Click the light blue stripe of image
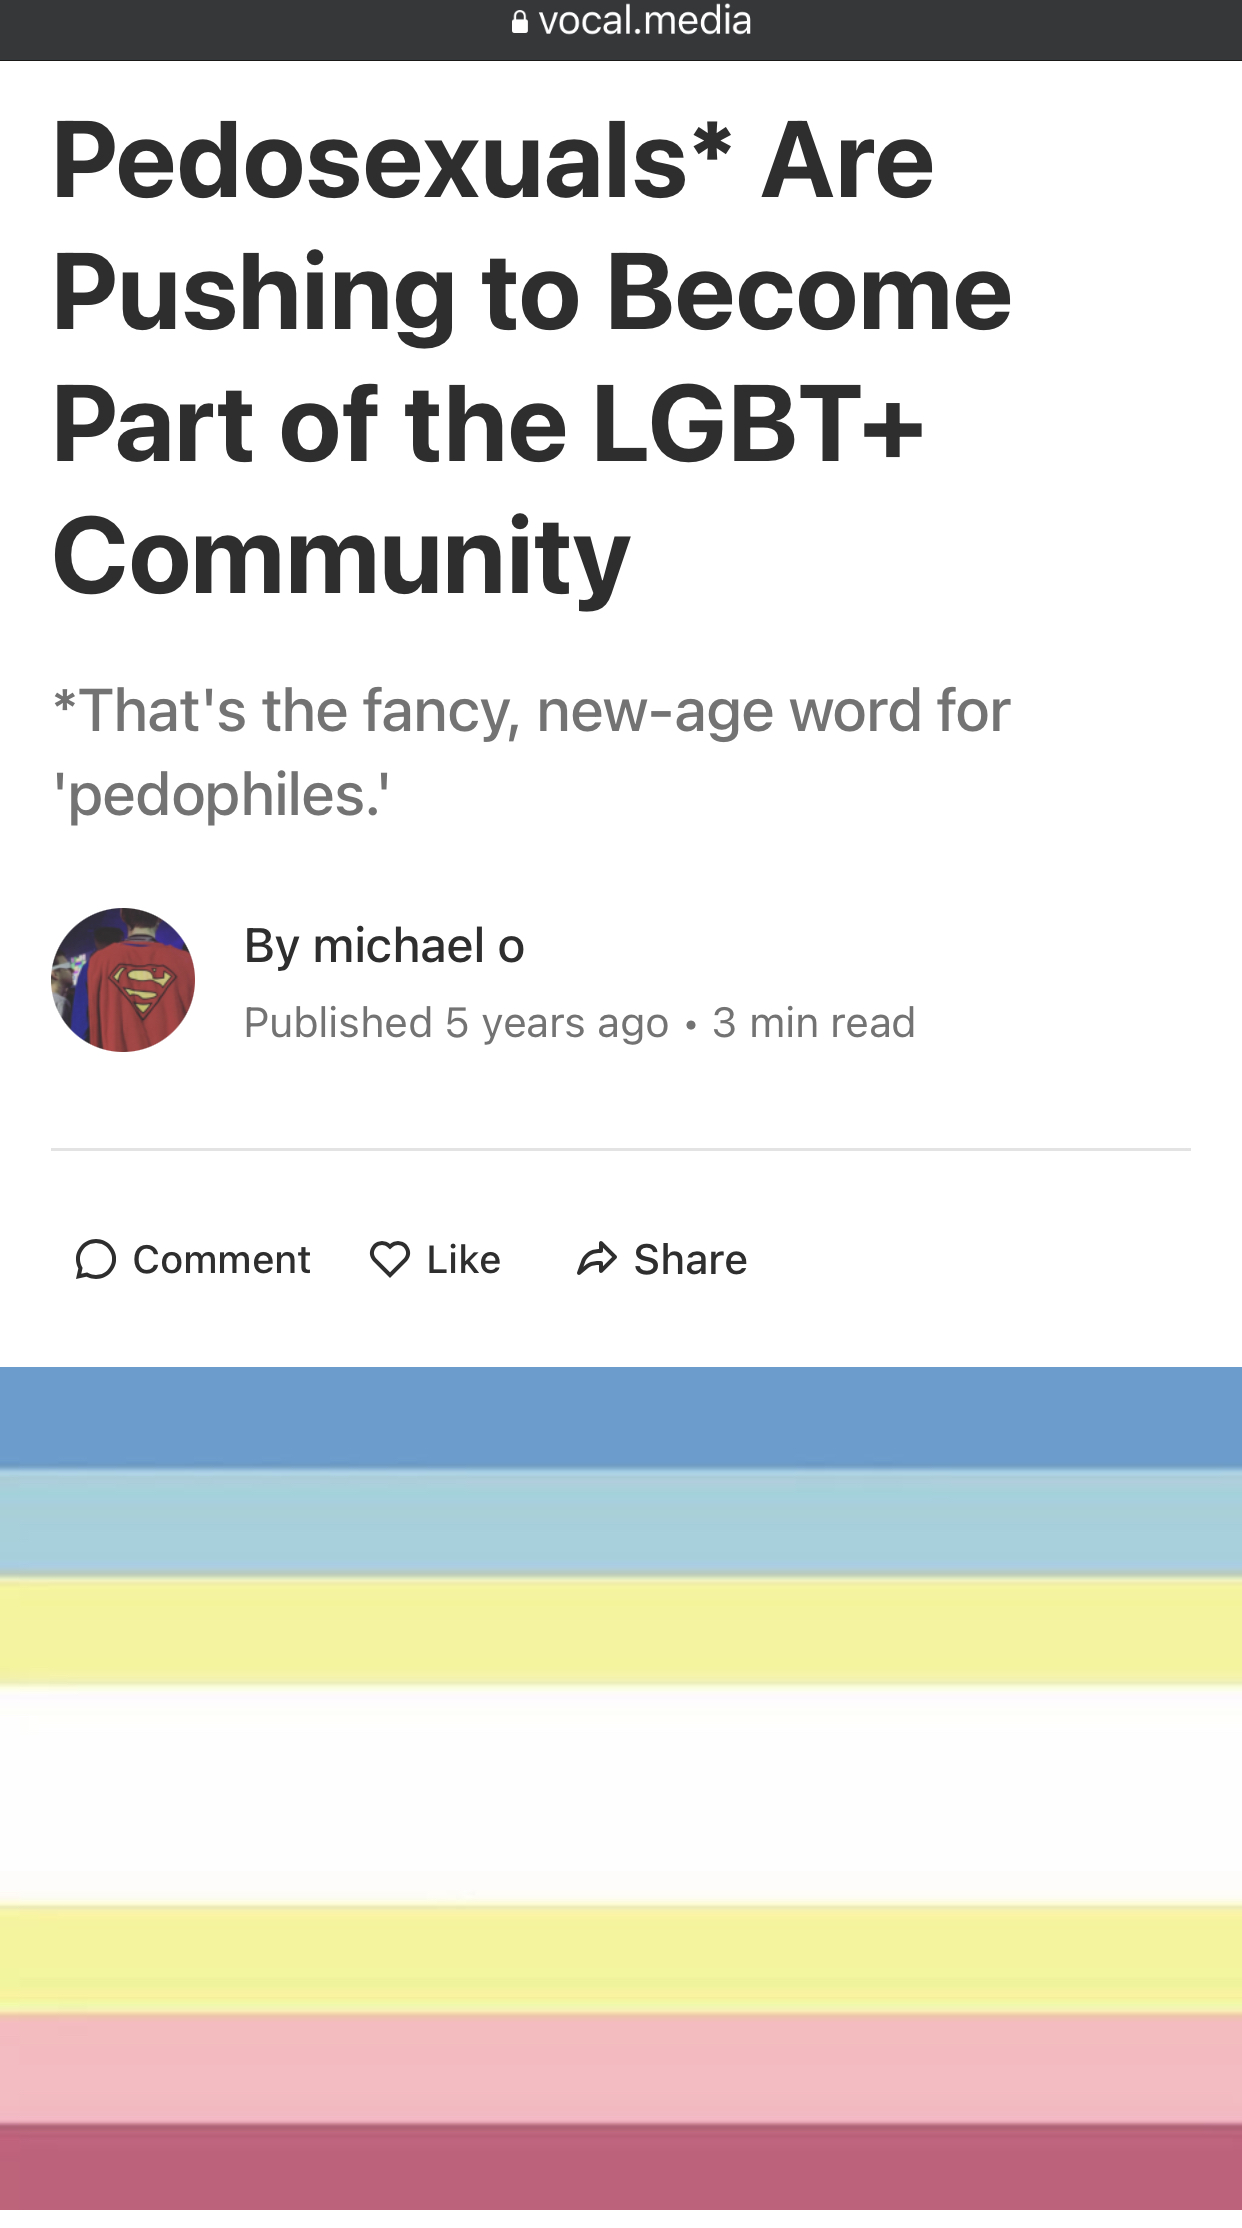 click(621, 1524)
